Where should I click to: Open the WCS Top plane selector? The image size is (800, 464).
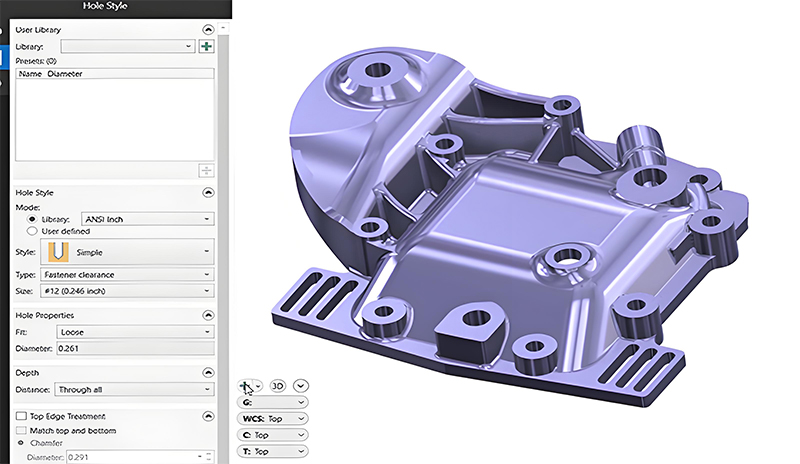273,418
